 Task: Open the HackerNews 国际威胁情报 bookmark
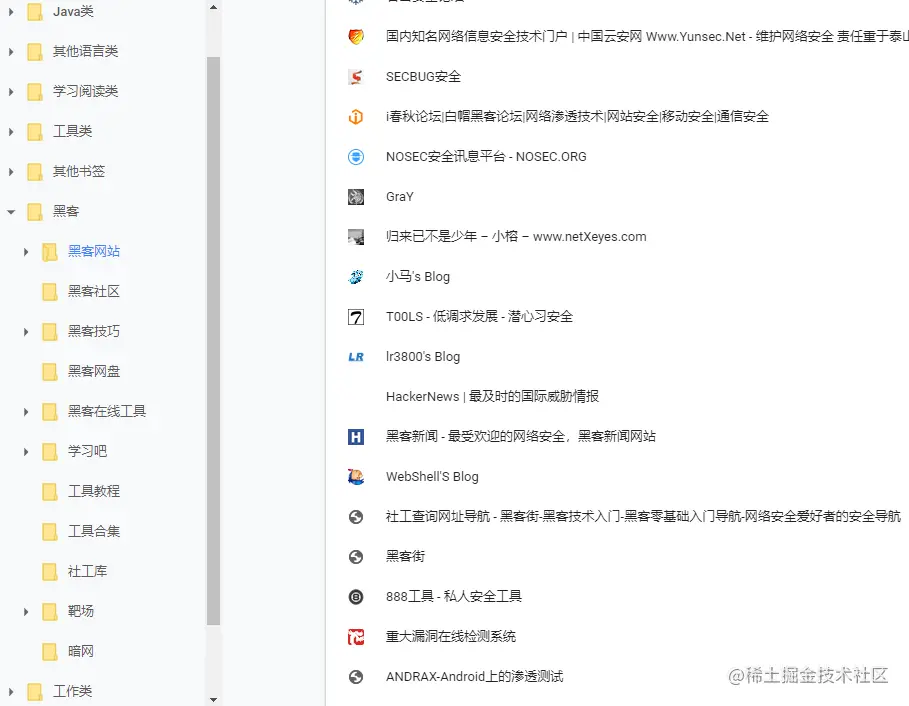tap(492, 396)
